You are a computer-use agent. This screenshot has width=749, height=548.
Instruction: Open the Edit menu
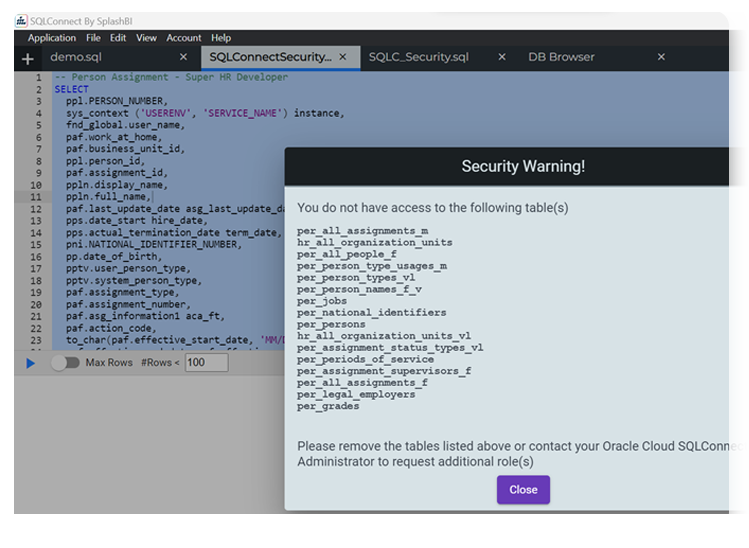(x=118, y=38)
